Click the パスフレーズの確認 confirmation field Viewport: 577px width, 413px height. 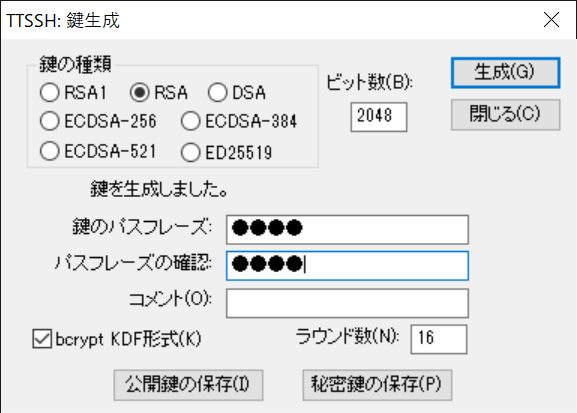pyautogui.click(x=347, y=266)
